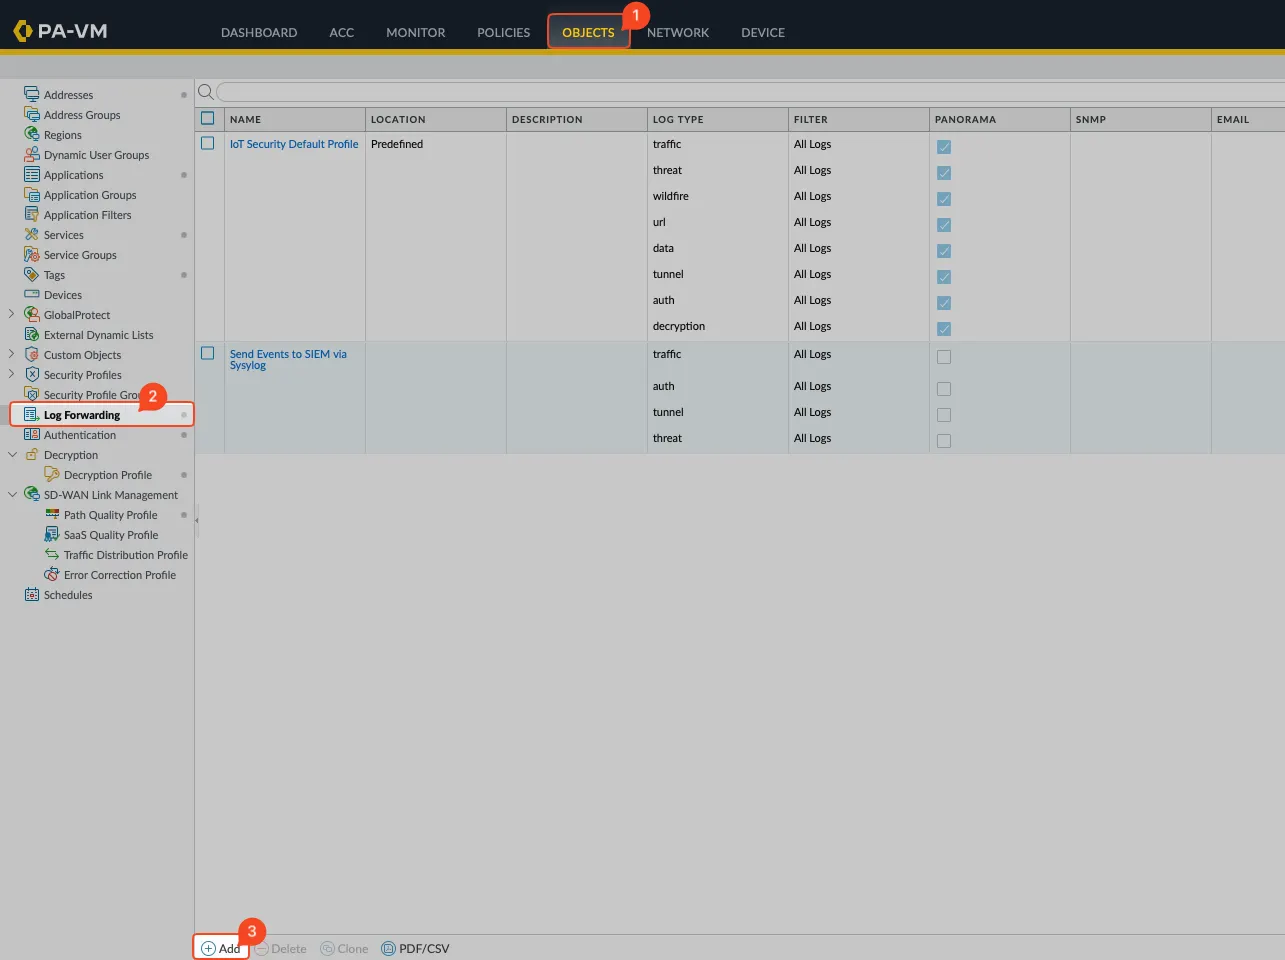Click the sidebar collapse handle
This screenshot has height=960, width=1285.
(196, 520)
